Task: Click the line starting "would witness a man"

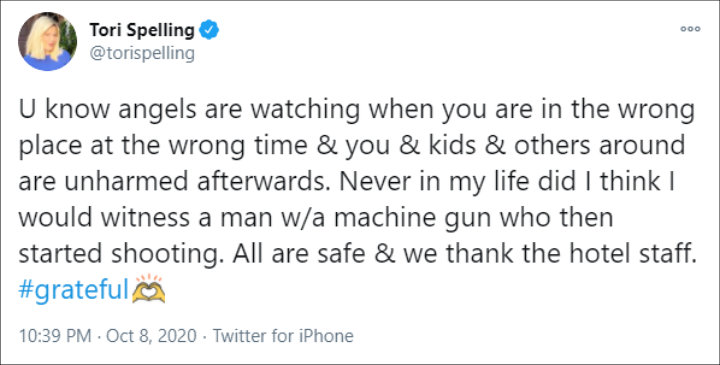Action: point(316,217)
